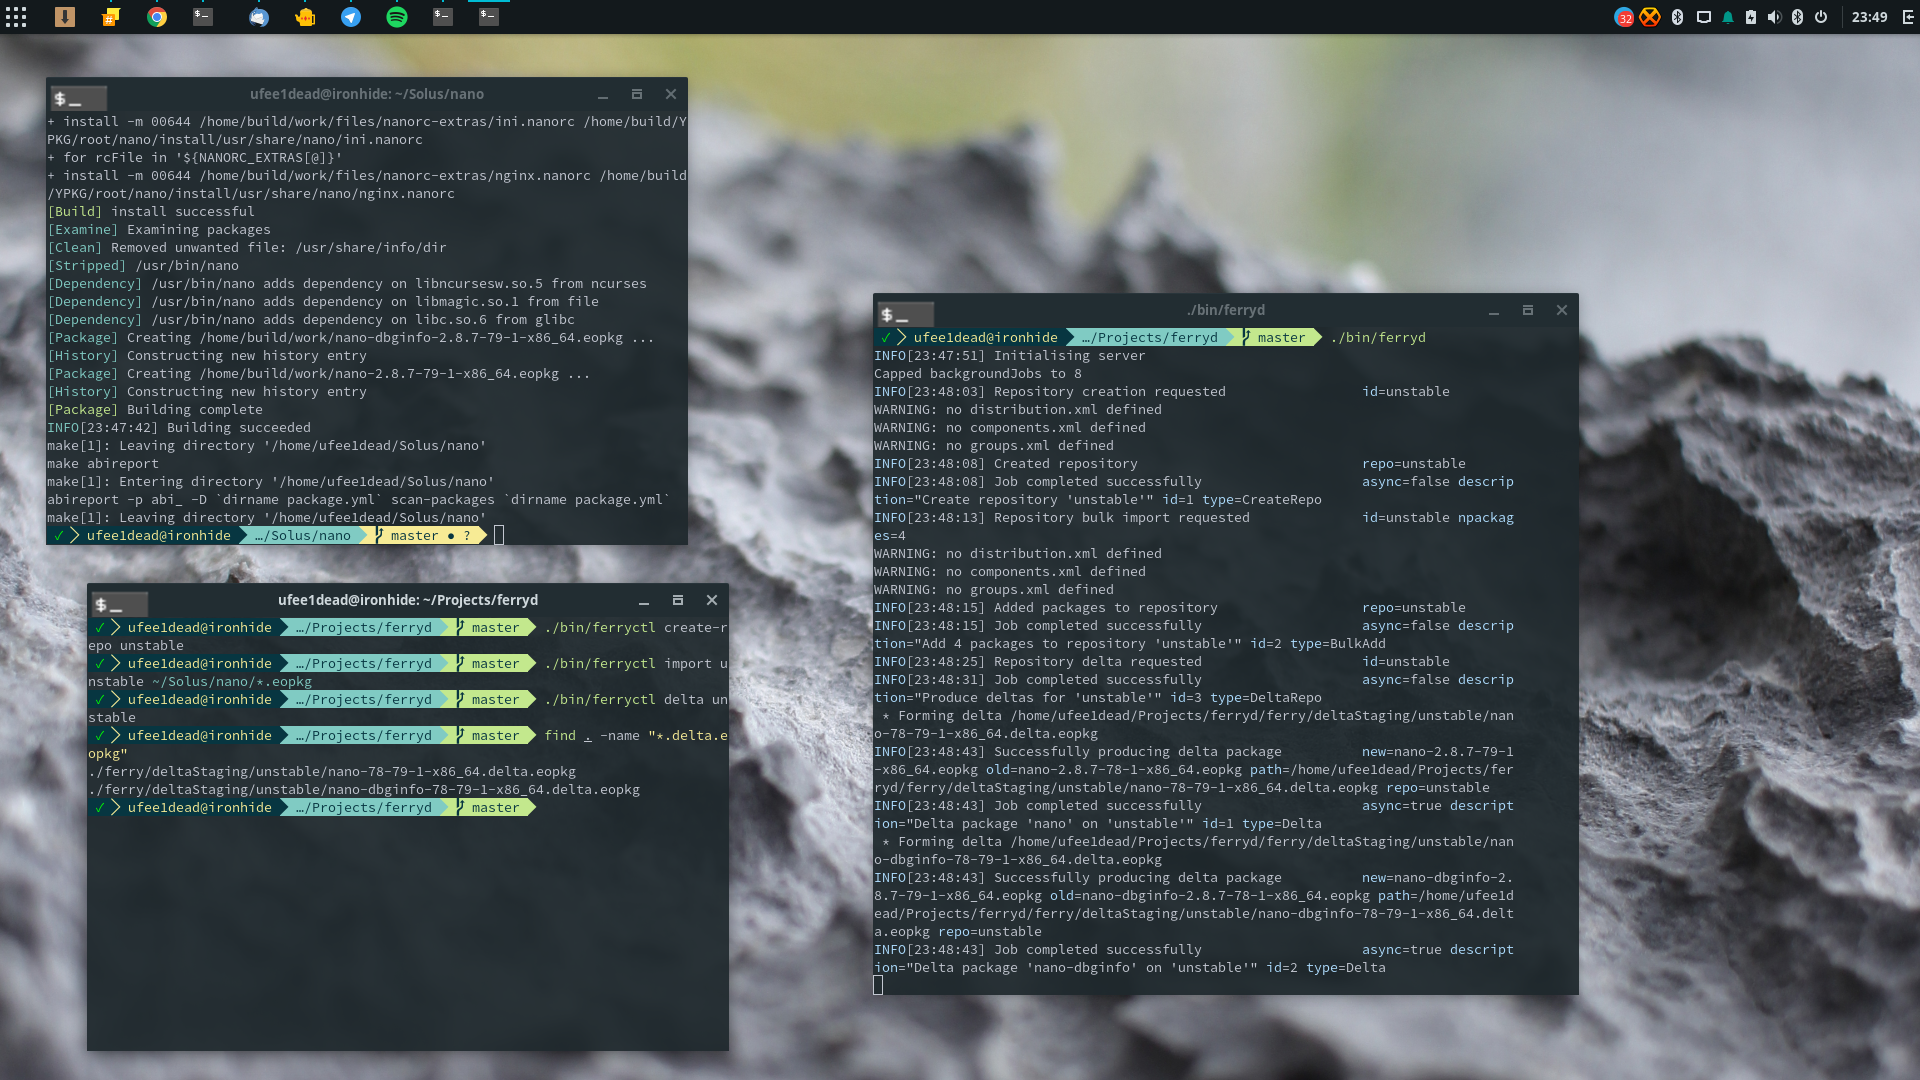Toggle the Raven sidebar arrow icon
This screenshot has width=1920, height=1080.
click(x=1908, y=17)
